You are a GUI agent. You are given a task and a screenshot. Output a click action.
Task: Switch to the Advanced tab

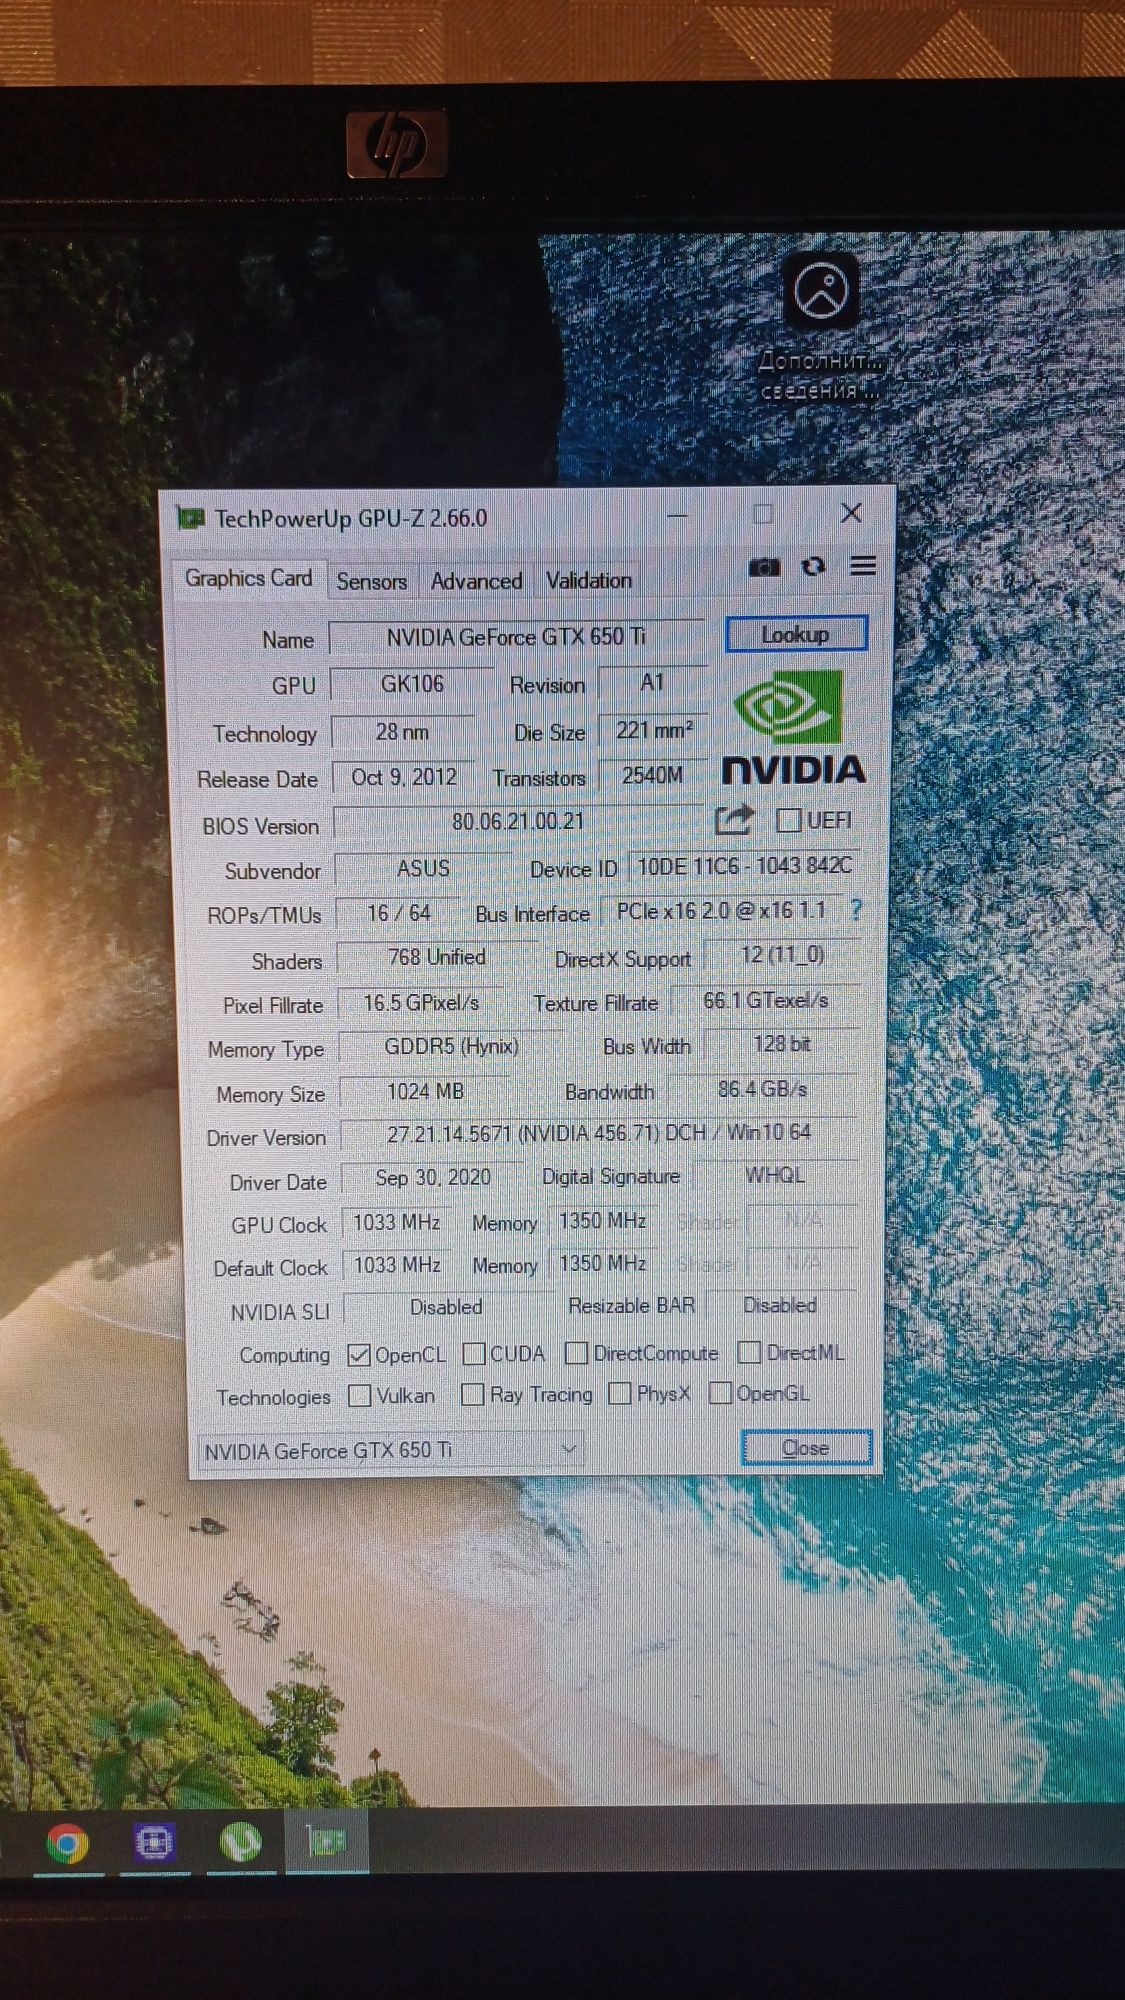[476, 580]
